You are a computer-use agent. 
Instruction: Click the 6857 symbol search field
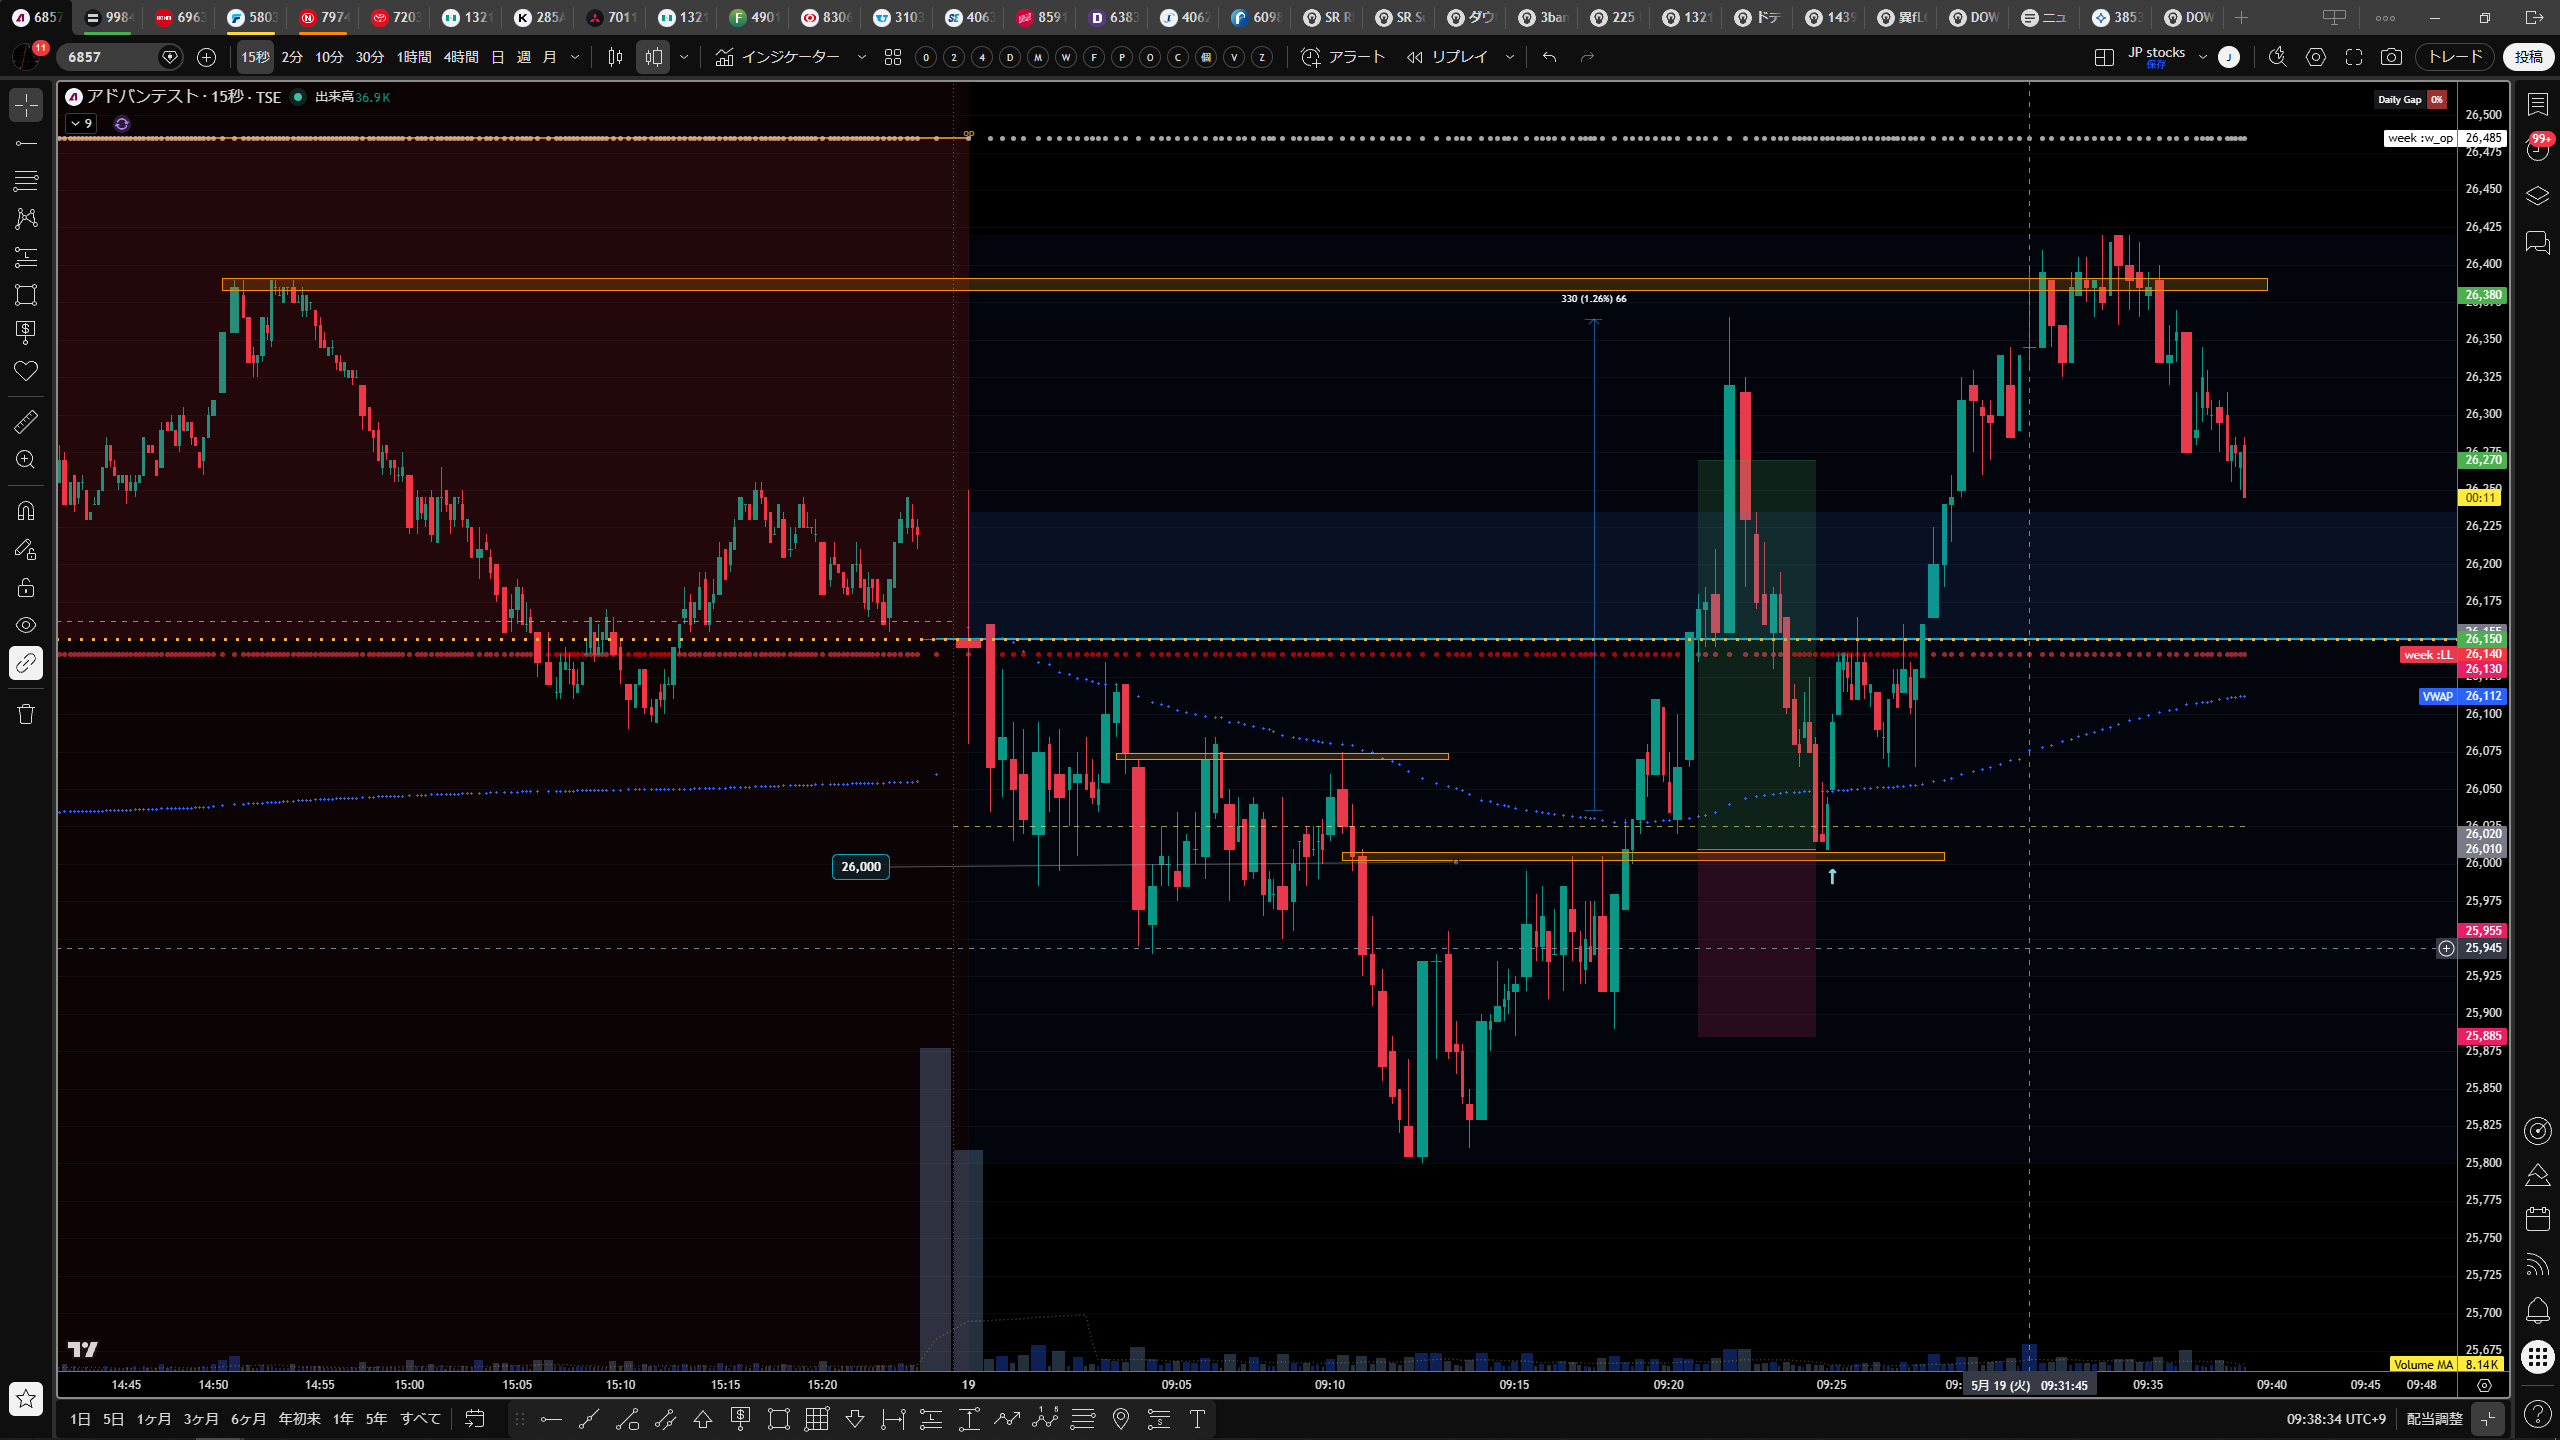110,57
